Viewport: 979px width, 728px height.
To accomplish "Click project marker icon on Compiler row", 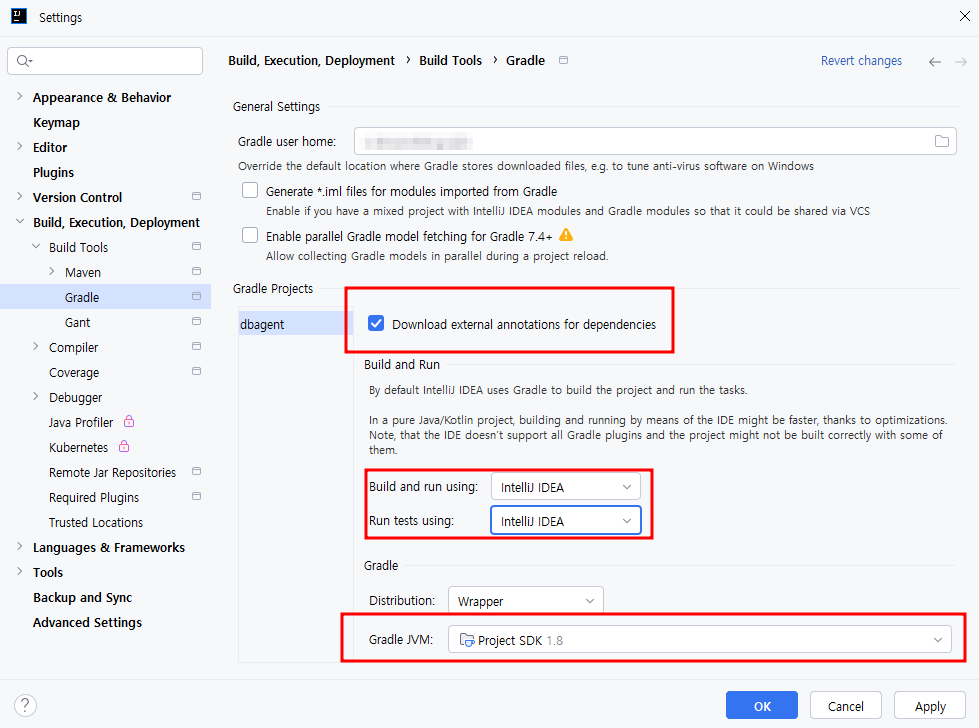I will pyautogui.click(x=196, y=346).
